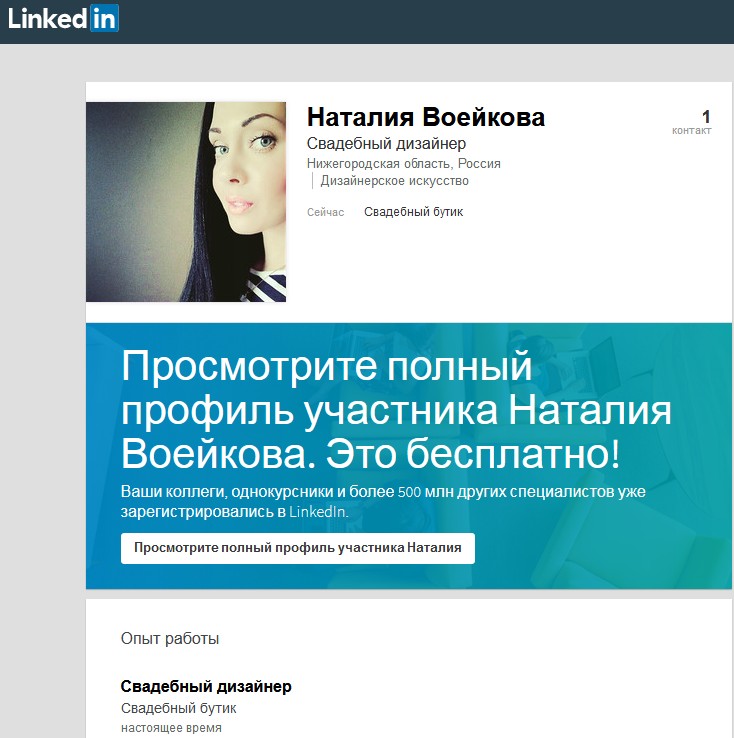Click the 'Сейчас' label
Image resolution: width=734 pixels, height=738 pixels.
(326, 212)
